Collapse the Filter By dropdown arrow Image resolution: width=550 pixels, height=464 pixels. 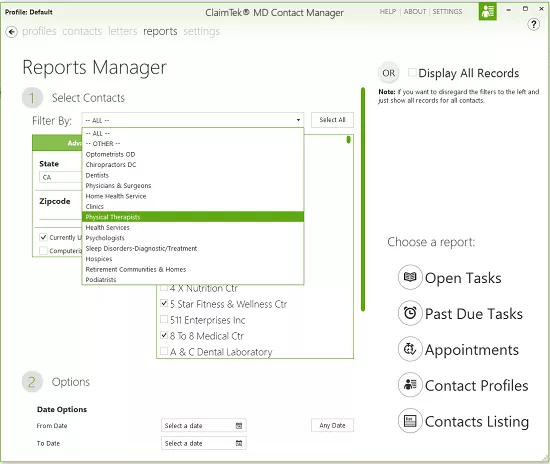pyautogui.click(x=298, y=120)
